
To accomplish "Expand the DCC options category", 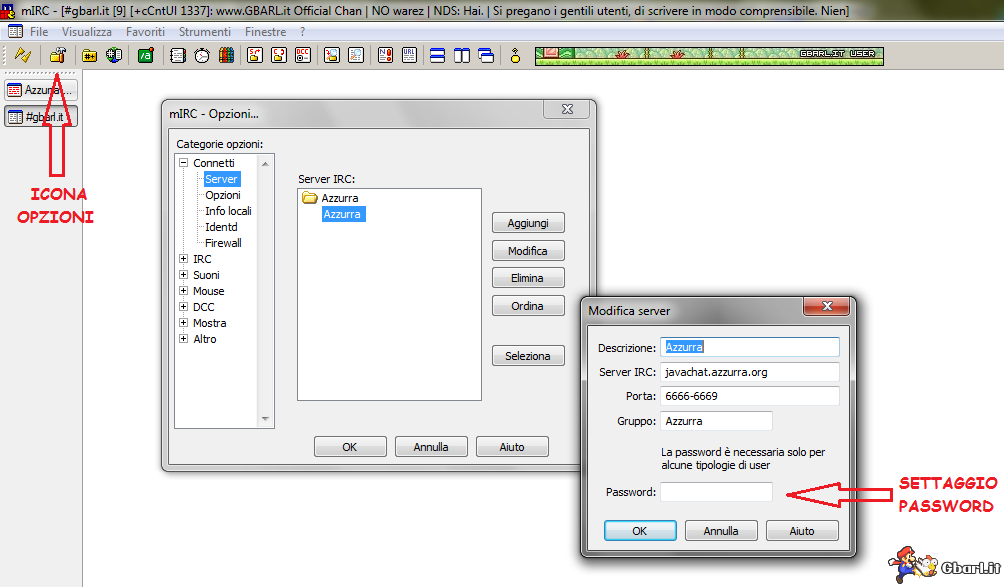I will pyautogui.click(x=183, y=307).
